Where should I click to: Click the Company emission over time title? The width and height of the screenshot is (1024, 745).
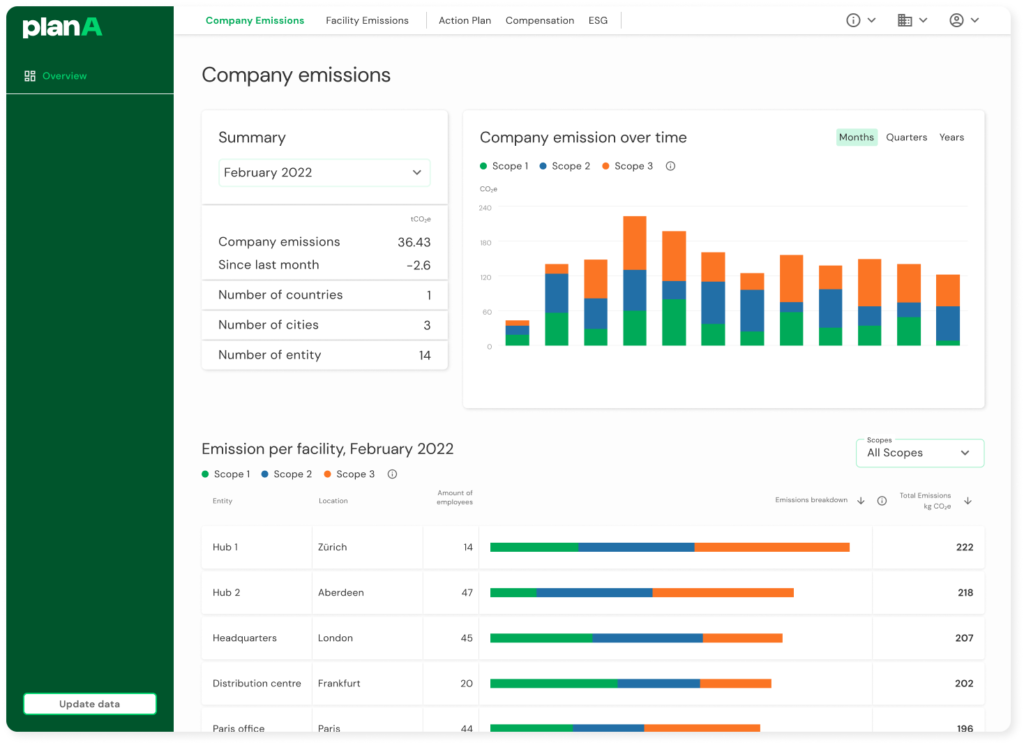[x=583, y=137]
